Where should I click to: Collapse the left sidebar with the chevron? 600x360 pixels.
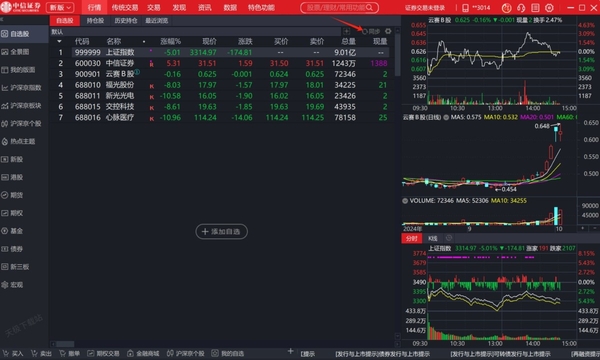pyautogui.click(x=2, y=19)
